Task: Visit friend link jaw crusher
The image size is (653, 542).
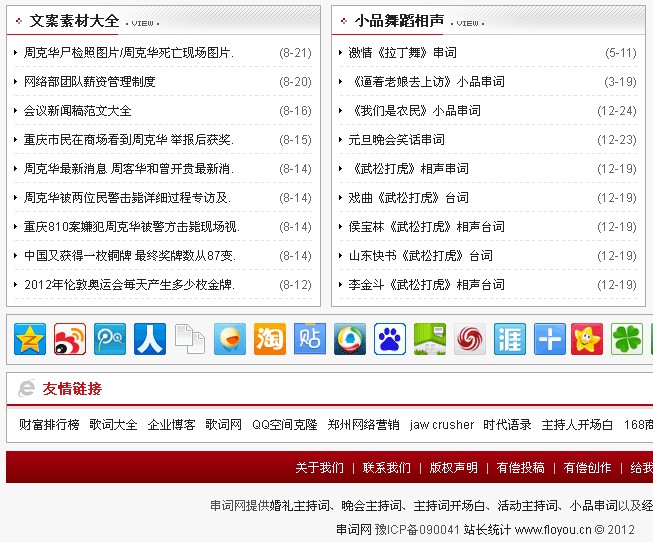Action: (442, 425)
